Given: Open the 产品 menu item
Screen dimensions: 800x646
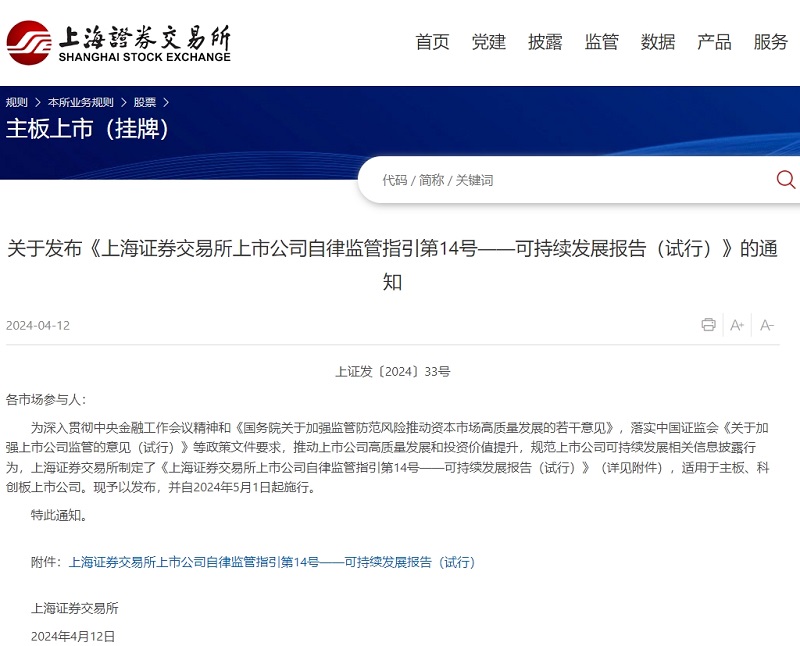Looking at the screenshot, I should [x=713, y=43].
